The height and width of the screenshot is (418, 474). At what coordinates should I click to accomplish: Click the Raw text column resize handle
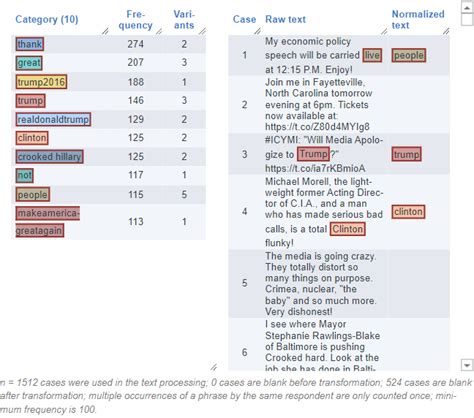click(384, 31)
